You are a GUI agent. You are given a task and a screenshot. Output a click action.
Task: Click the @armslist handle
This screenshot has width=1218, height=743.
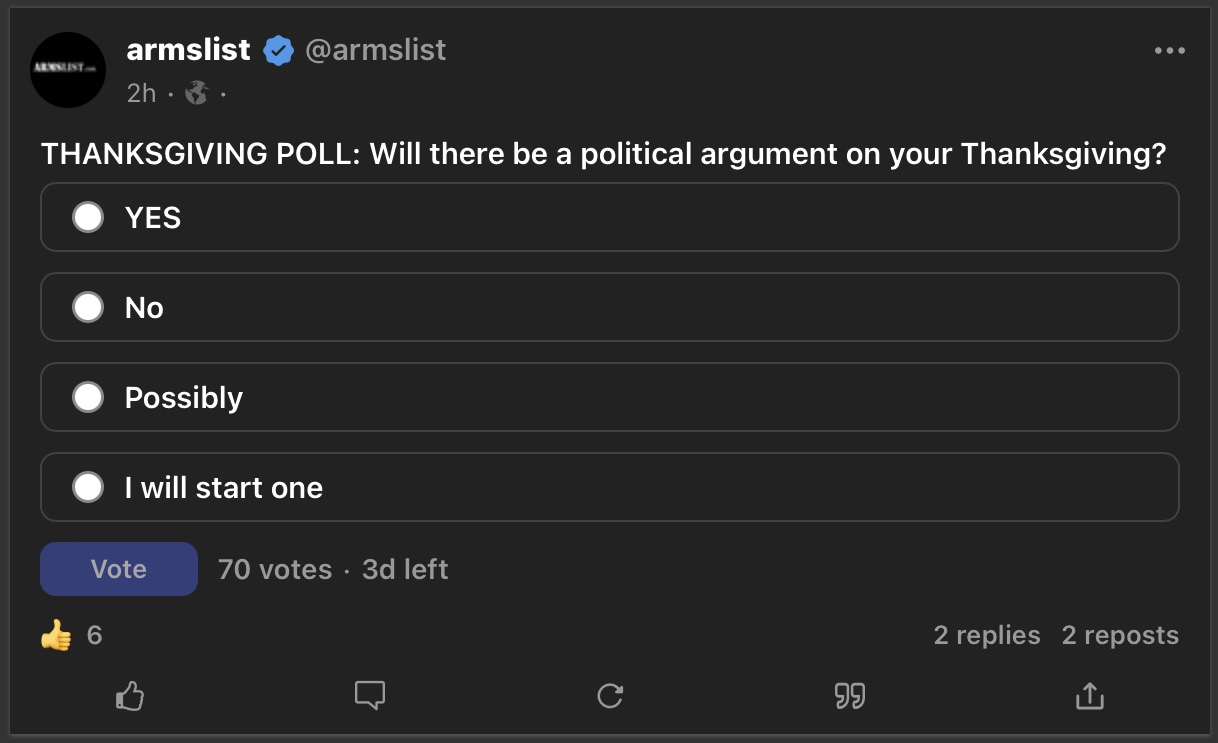pos(375,50)
